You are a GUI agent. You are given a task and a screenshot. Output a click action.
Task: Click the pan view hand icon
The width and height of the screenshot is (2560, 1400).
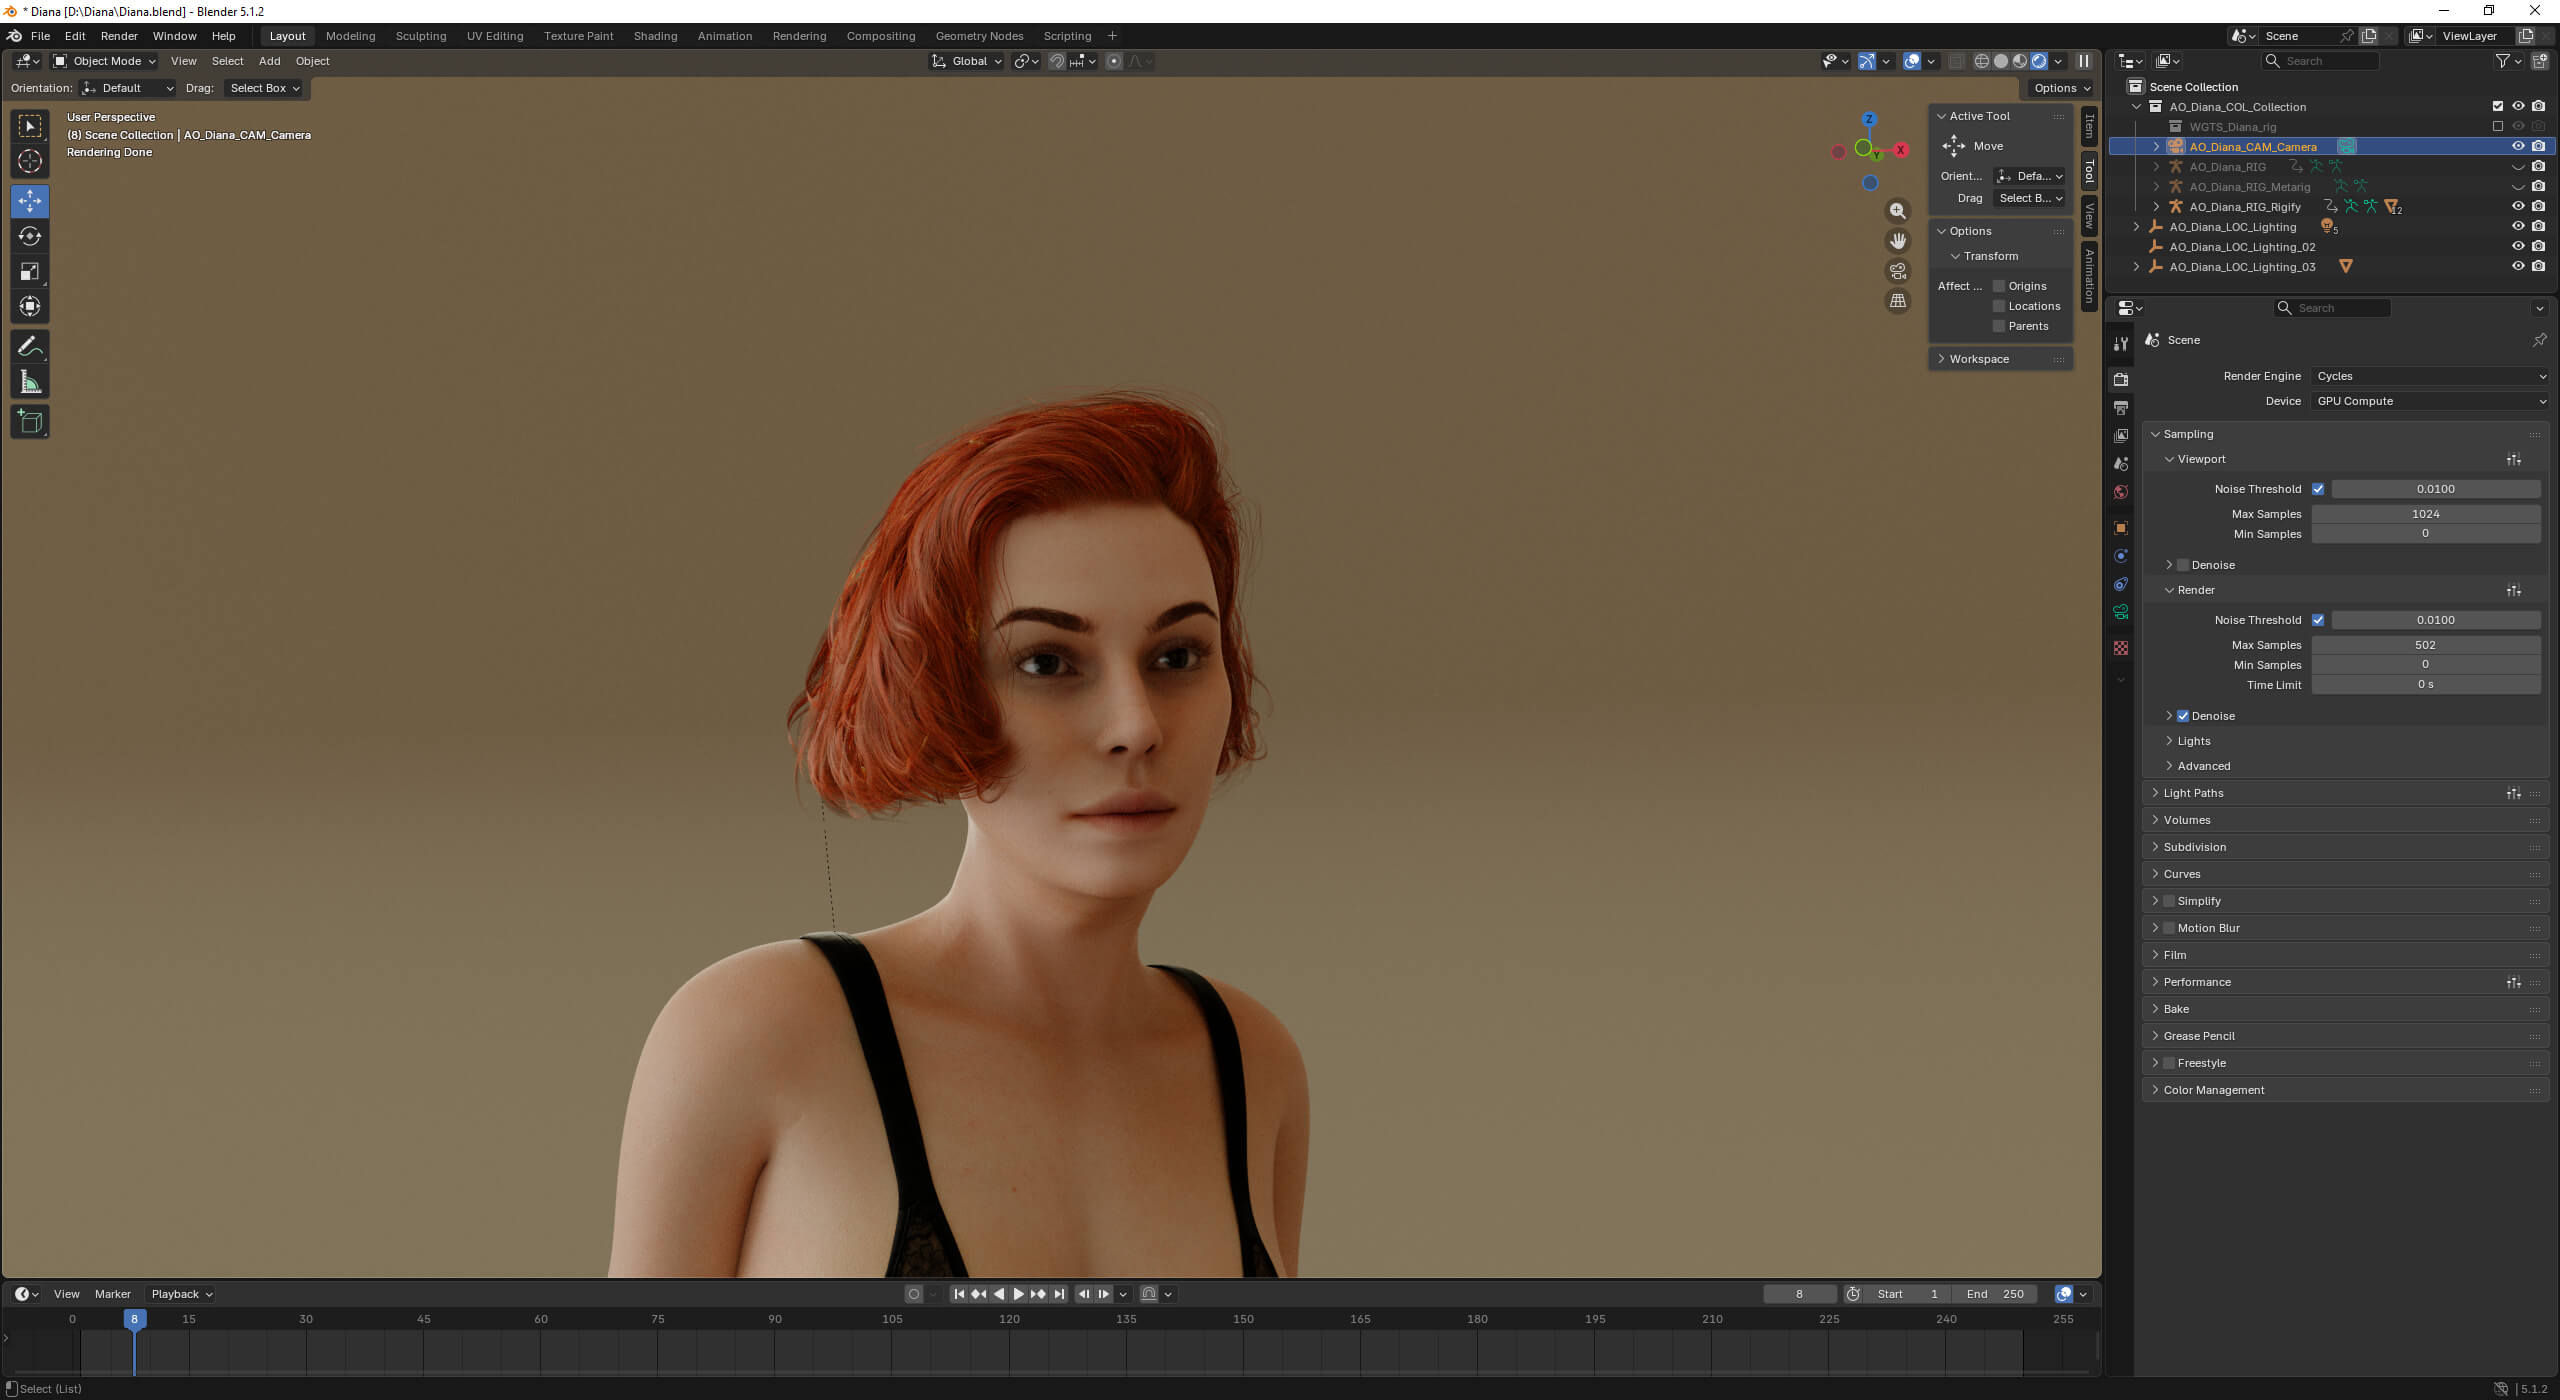pos(1897,241)
